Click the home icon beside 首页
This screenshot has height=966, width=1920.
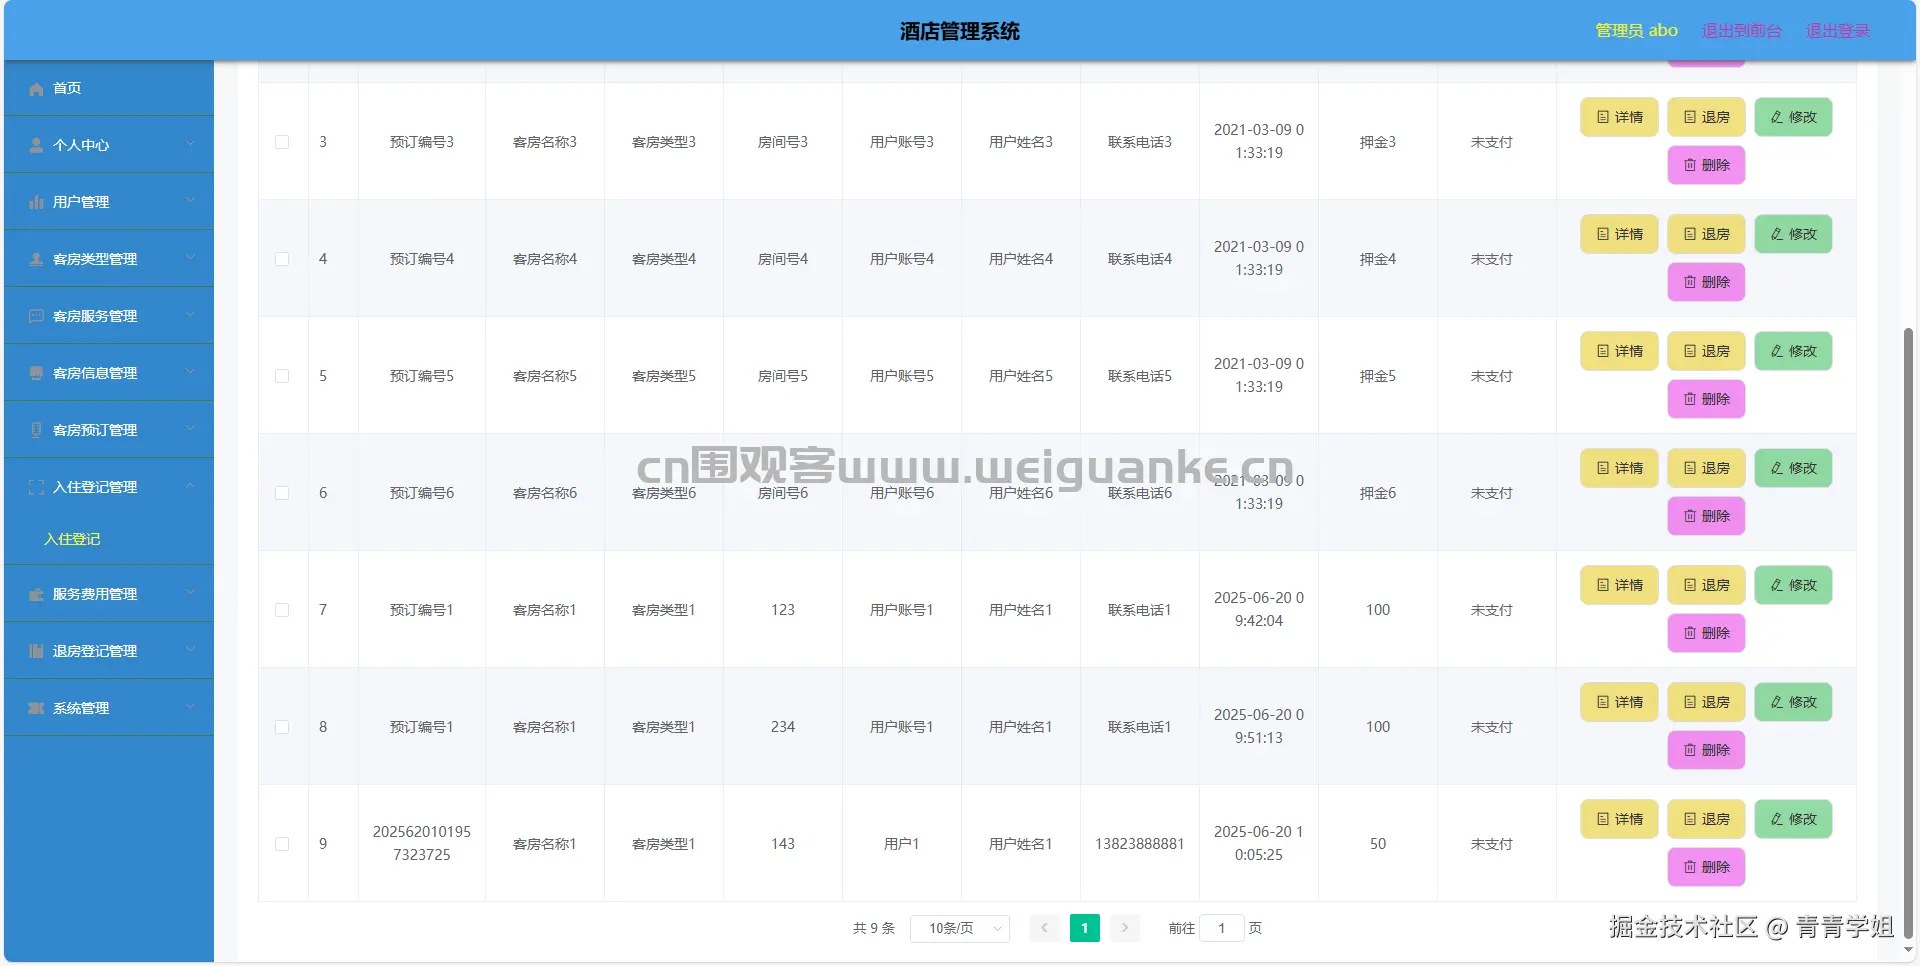[36, 89]
